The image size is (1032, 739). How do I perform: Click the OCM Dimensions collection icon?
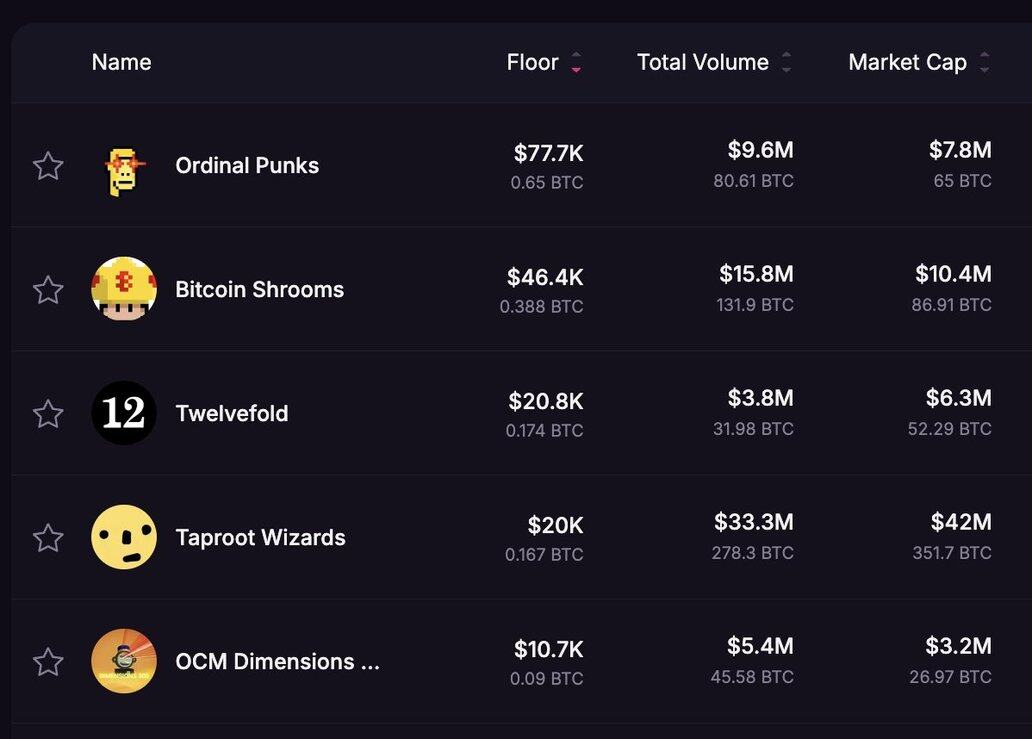(124, 661)
